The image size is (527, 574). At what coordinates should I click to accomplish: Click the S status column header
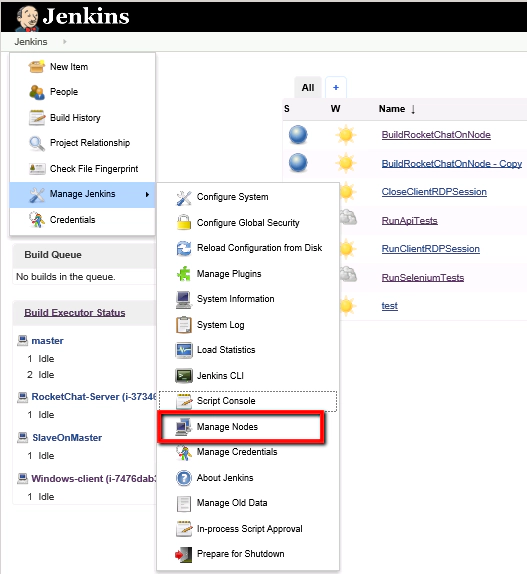(x=287, y=109)
